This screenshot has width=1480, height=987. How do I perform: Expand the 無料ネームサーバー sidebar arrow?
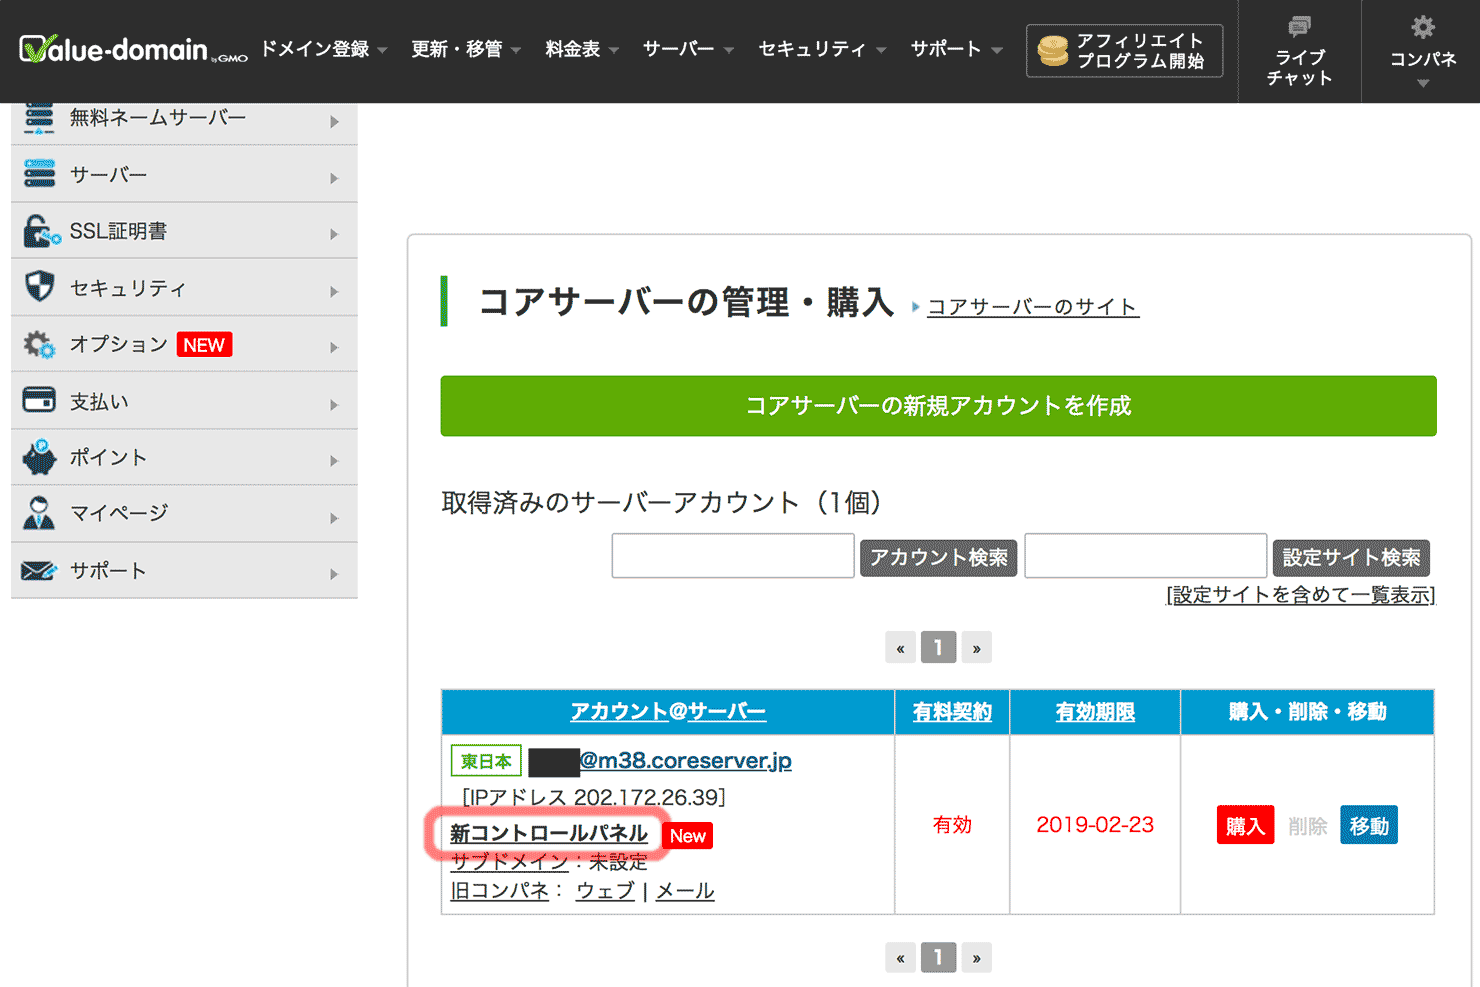[x=334, y=121]
